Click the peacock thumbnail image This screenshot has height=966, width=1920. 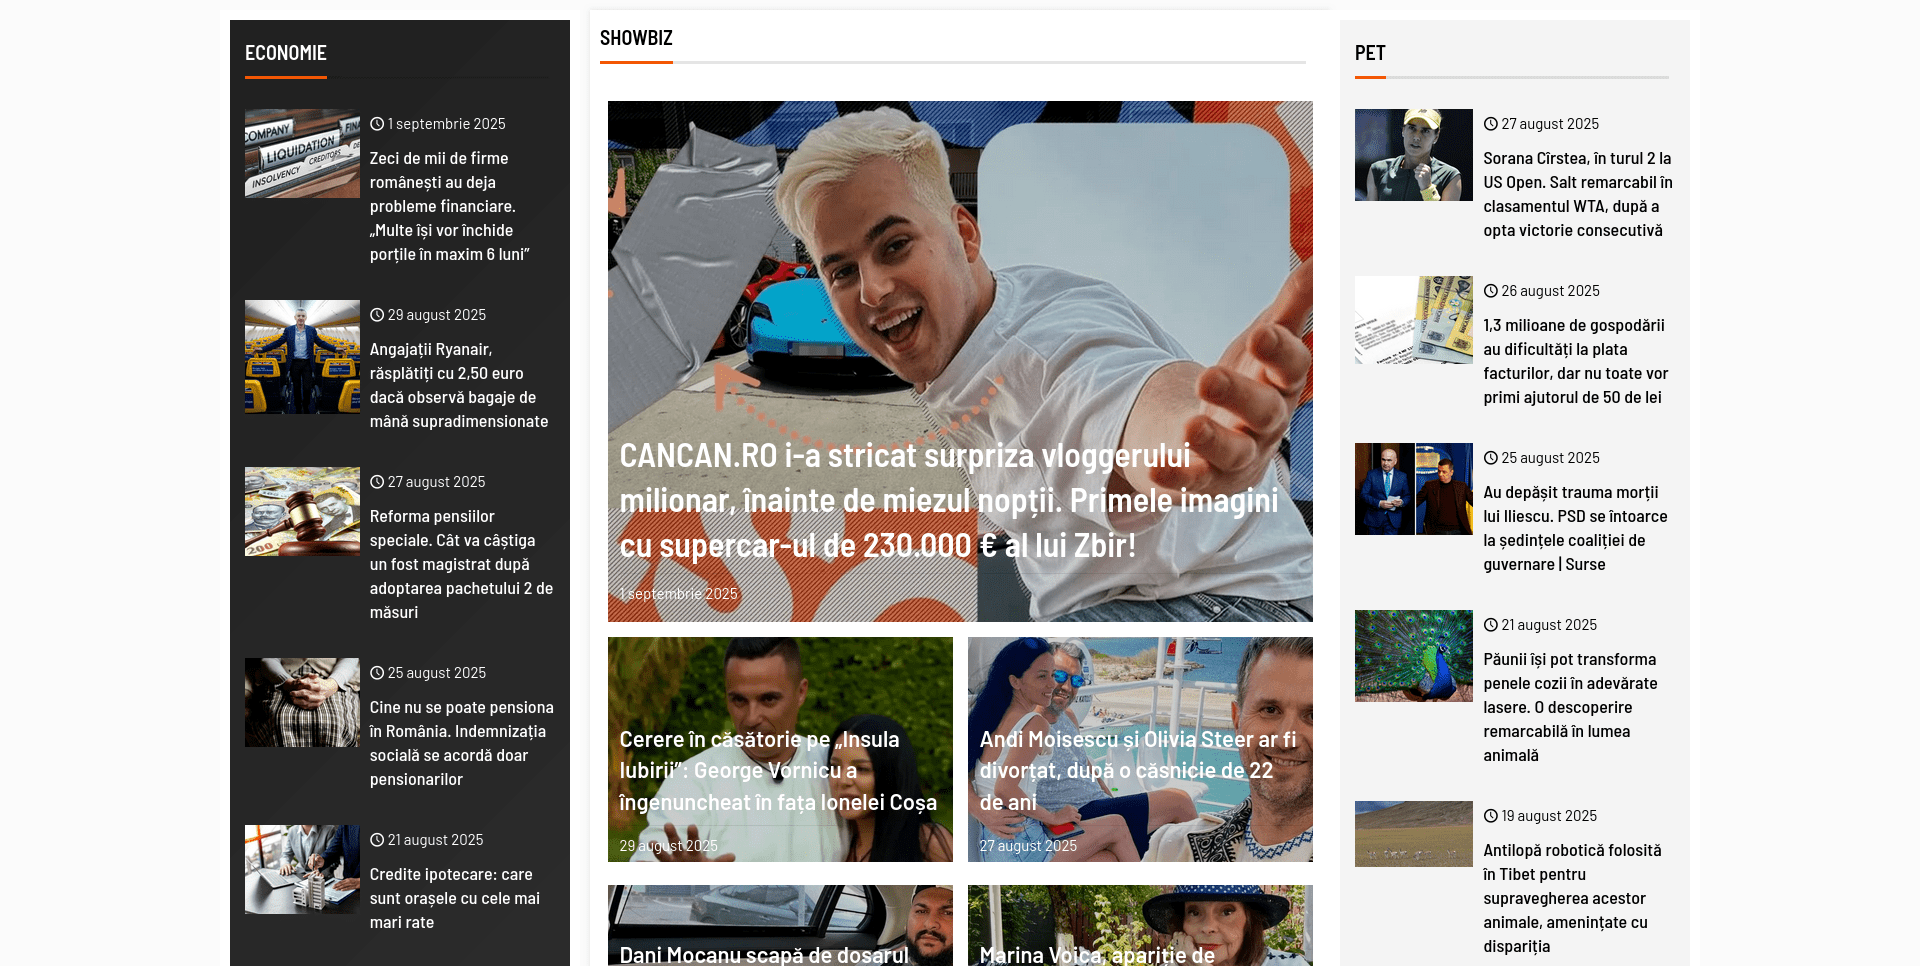click(x=1413, y=656)
